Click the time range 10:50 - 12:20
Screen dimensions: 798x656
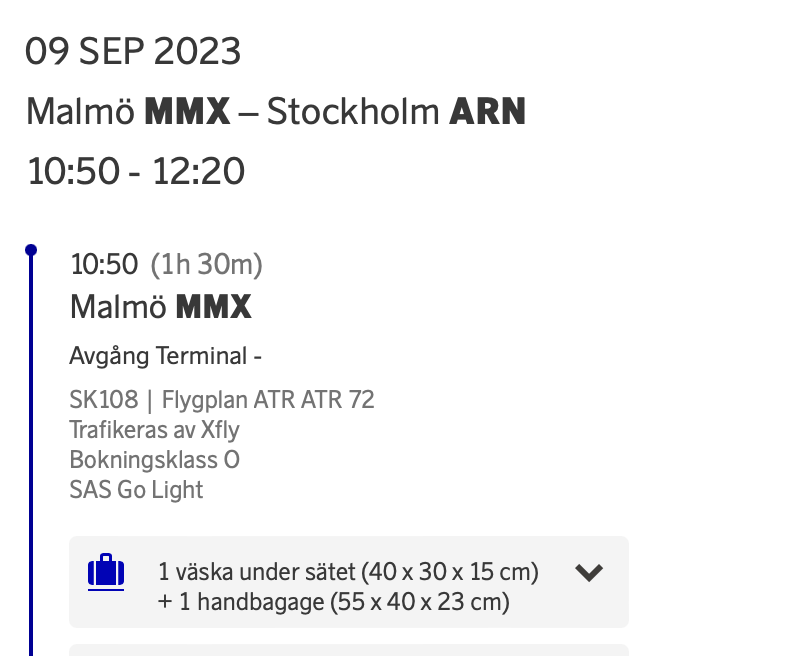coord(136,172)
